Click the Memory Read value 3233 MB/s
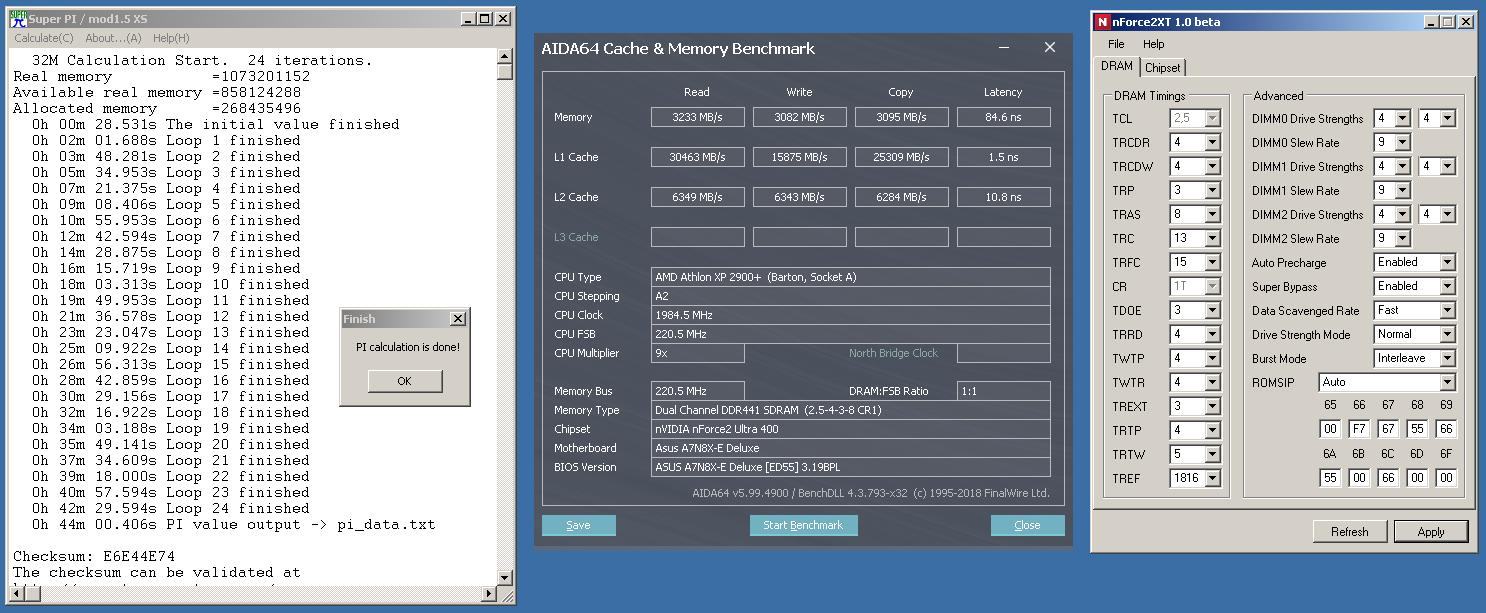 pyautogui.click(x=697, y=117)
